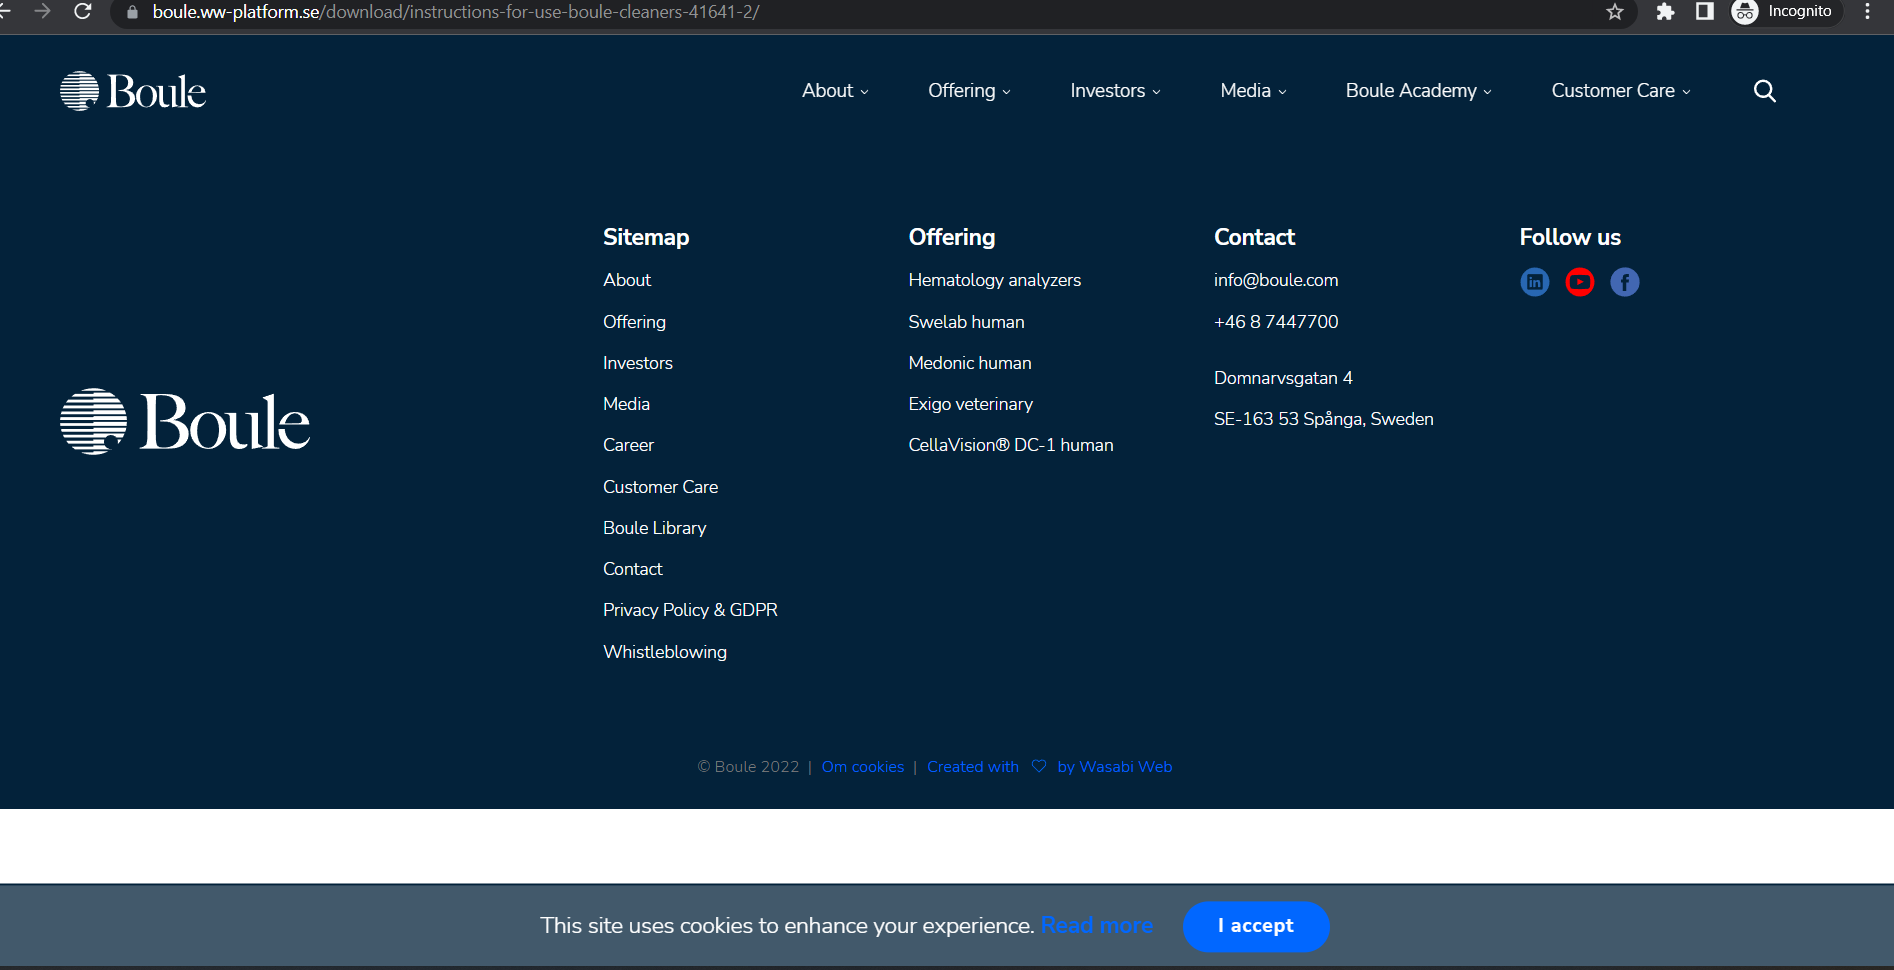Go forward in browser history

(x=42, y=12)
